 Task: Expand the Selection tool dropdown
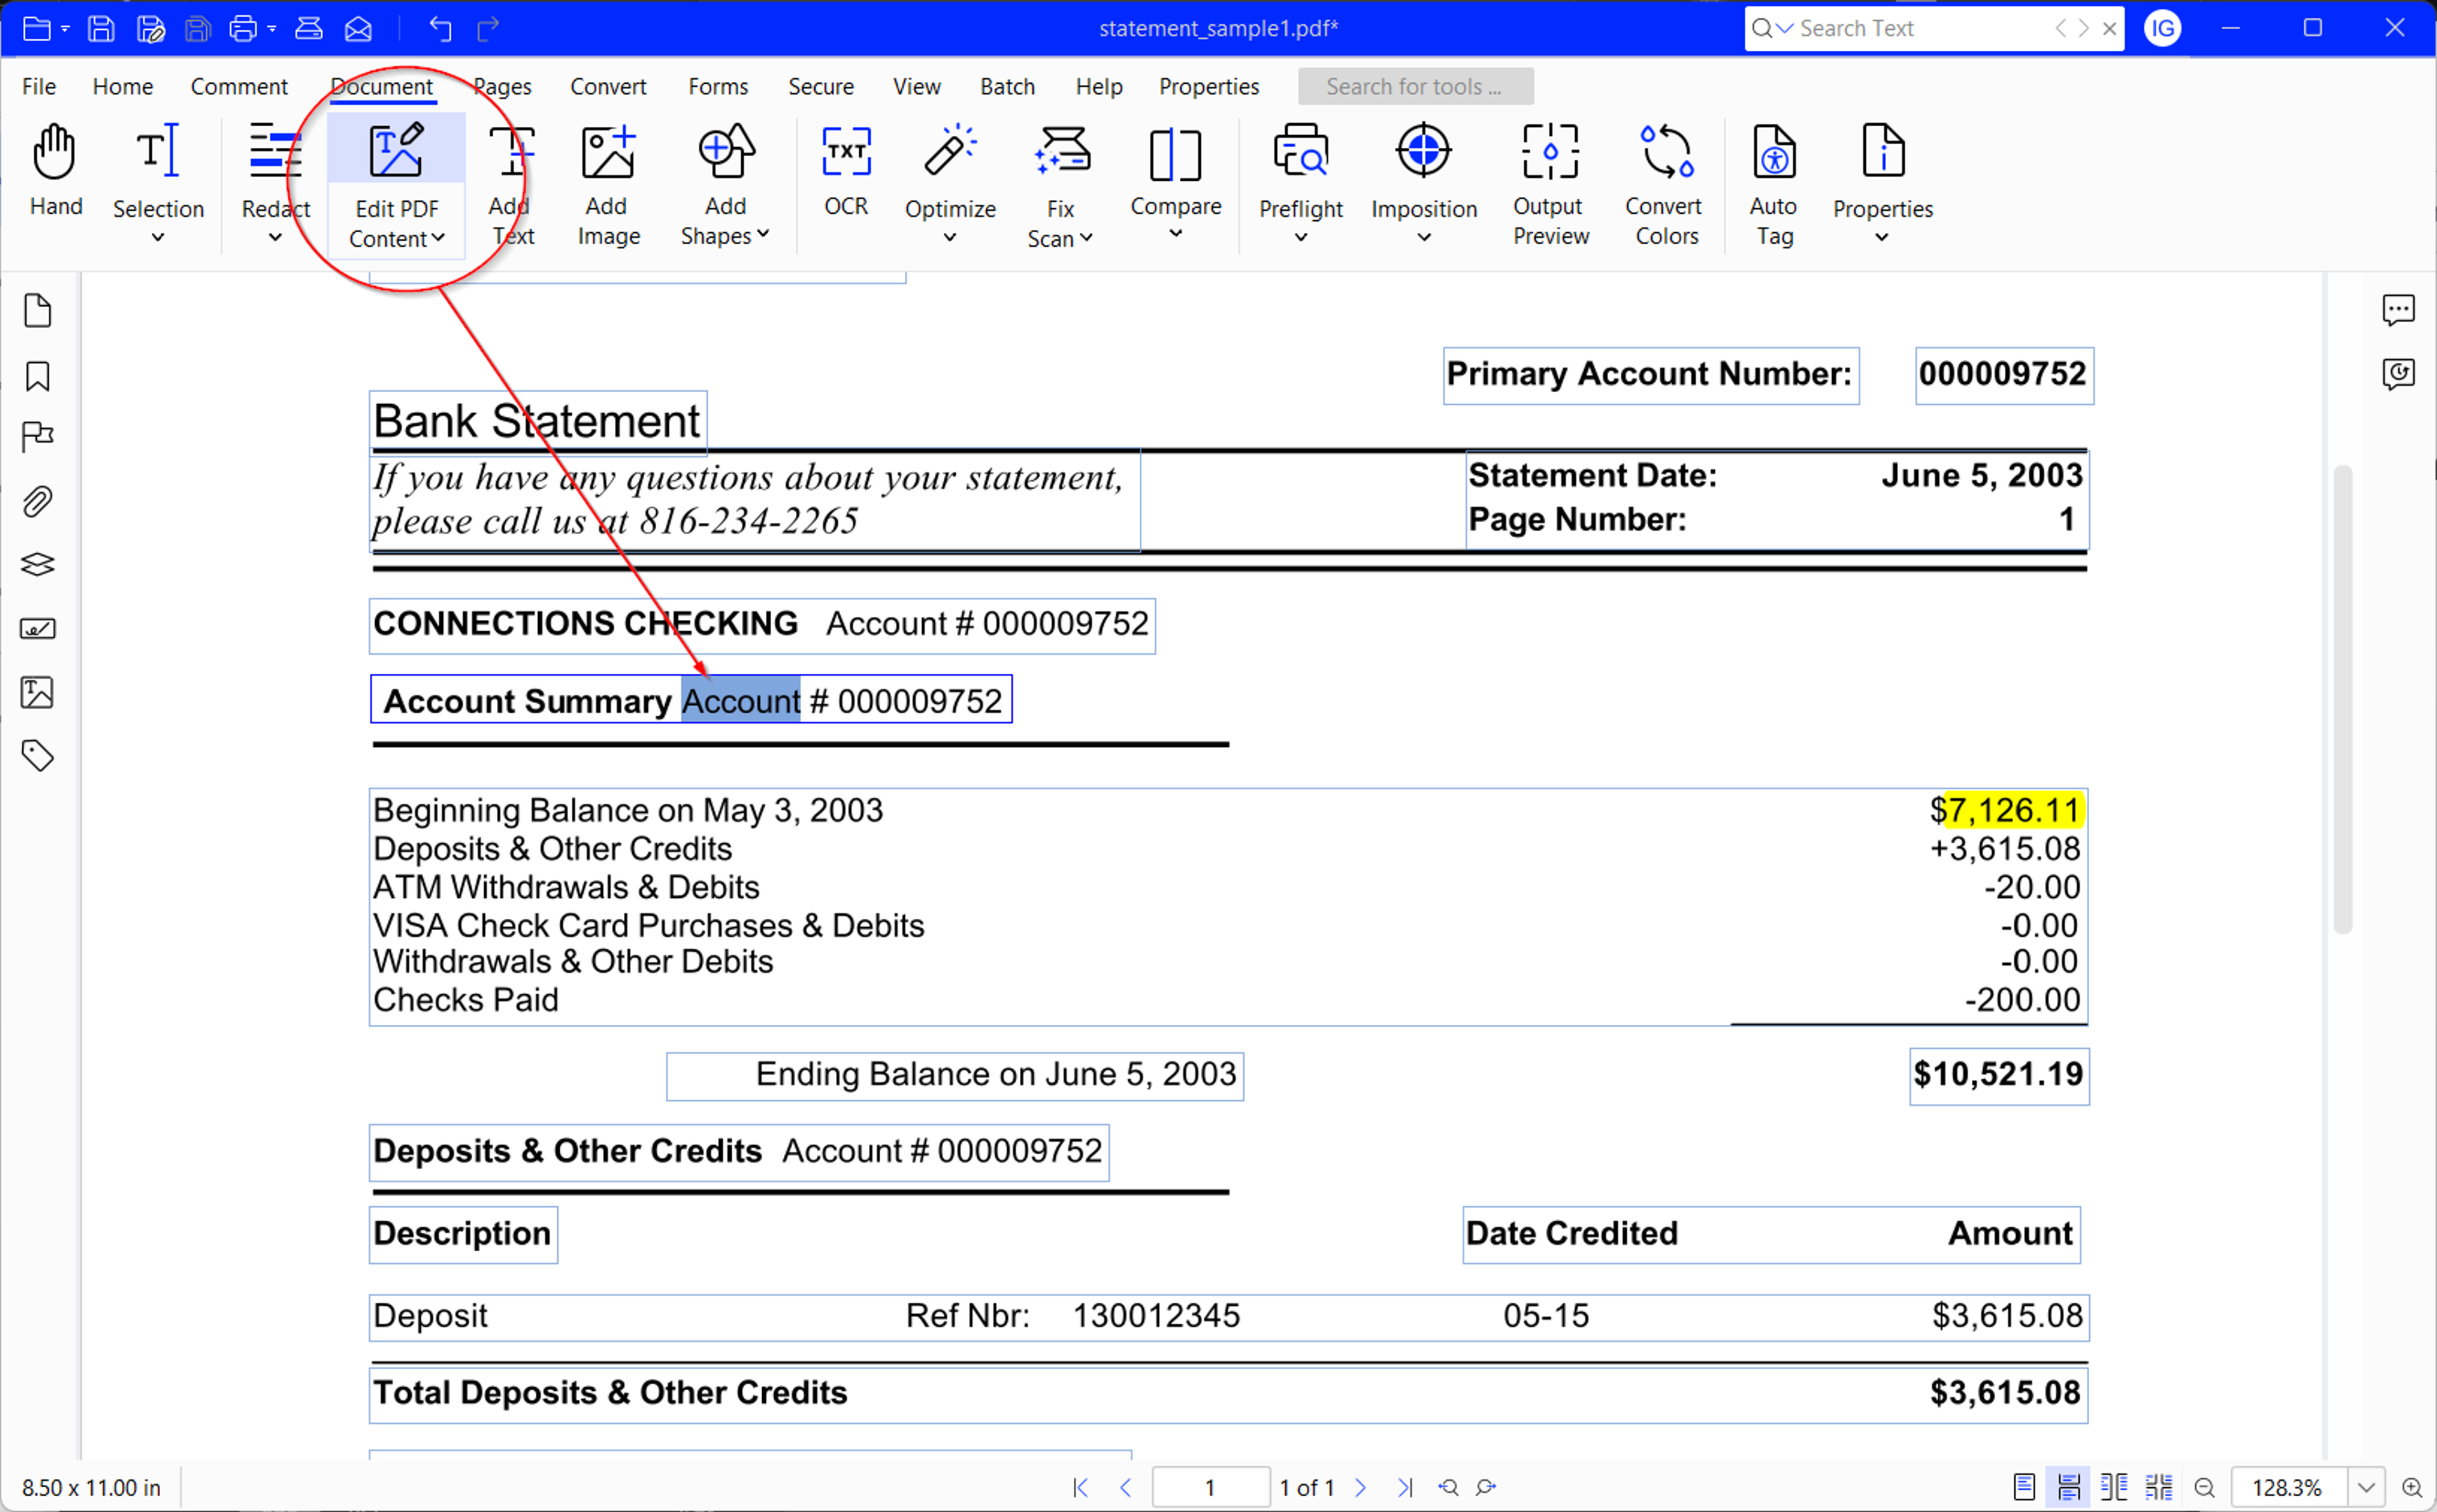click(x=158, y=238)
